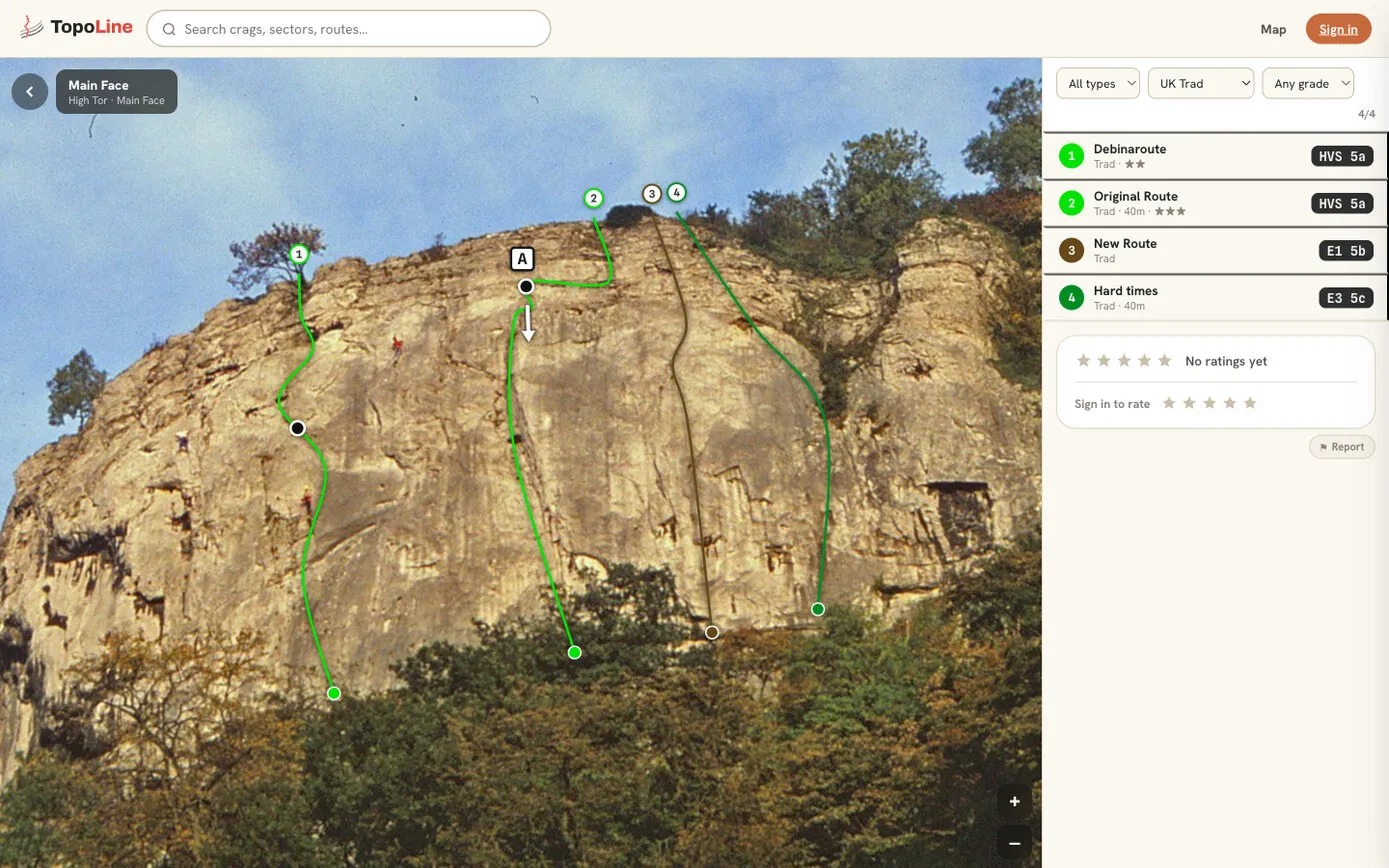Click the Sign in button
1389x868 pixels.
coord(1338,29)
